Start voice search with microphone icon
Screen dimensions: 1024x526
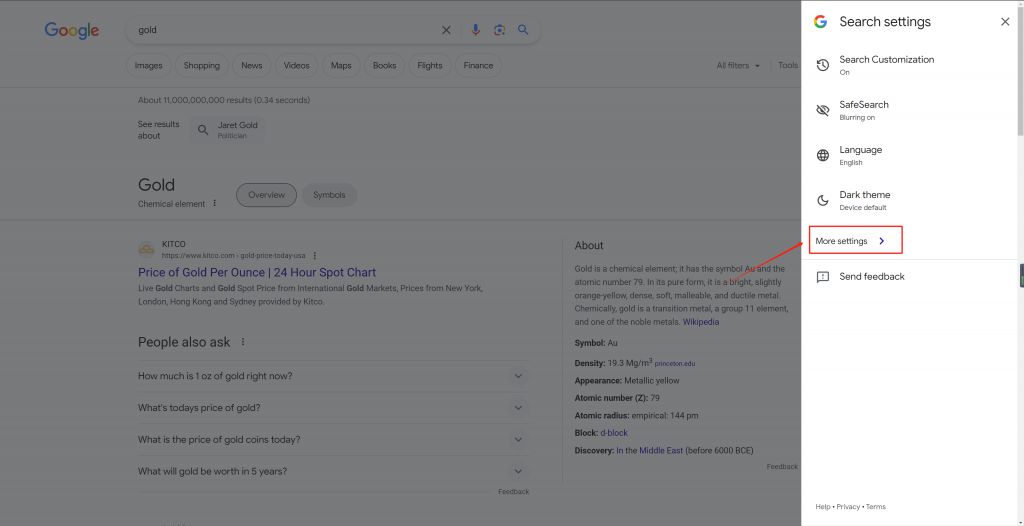475,30
